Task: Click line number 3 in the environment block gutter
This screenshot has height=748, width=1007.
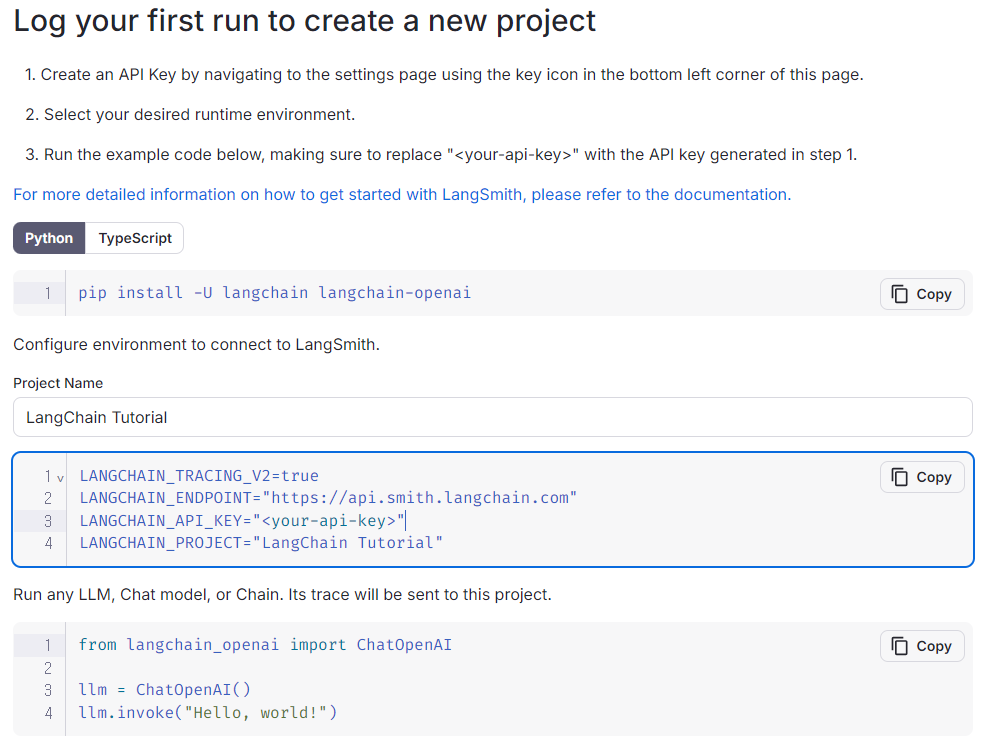Action: point(47,520)
